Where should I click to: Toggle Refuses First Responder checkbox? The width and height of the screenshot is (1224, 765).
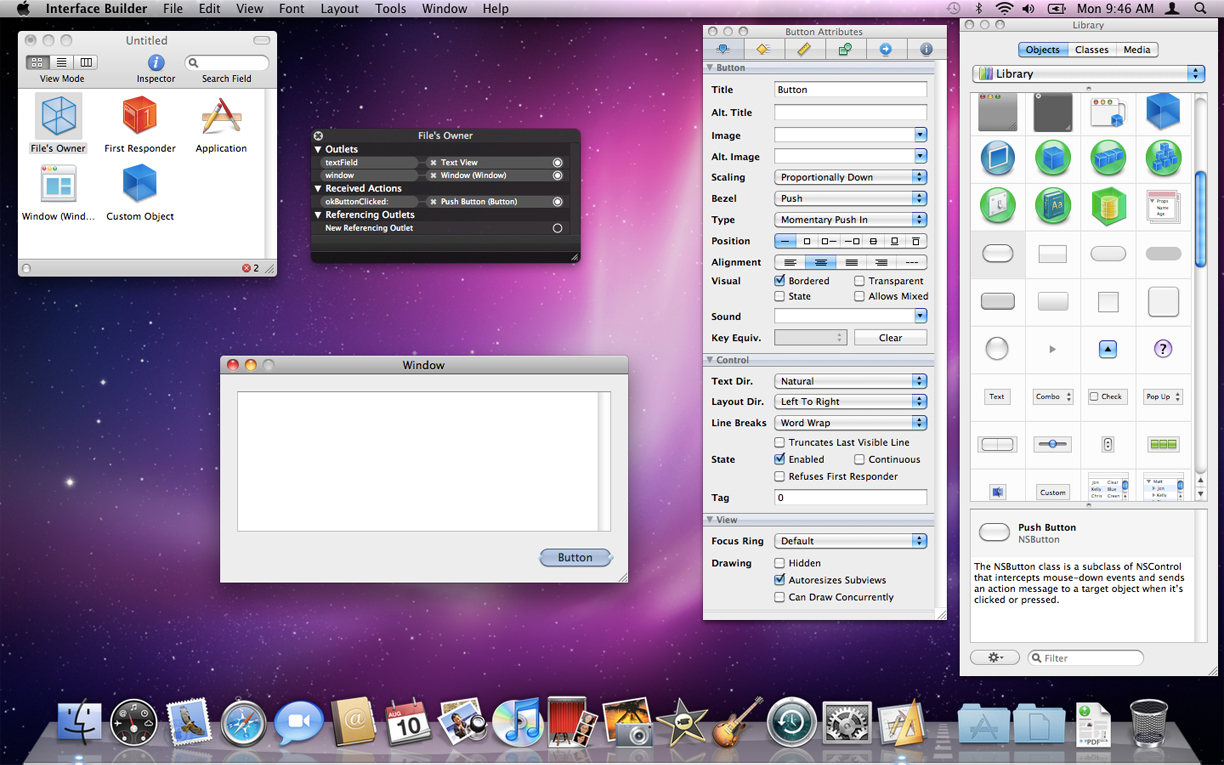(780, 476)
